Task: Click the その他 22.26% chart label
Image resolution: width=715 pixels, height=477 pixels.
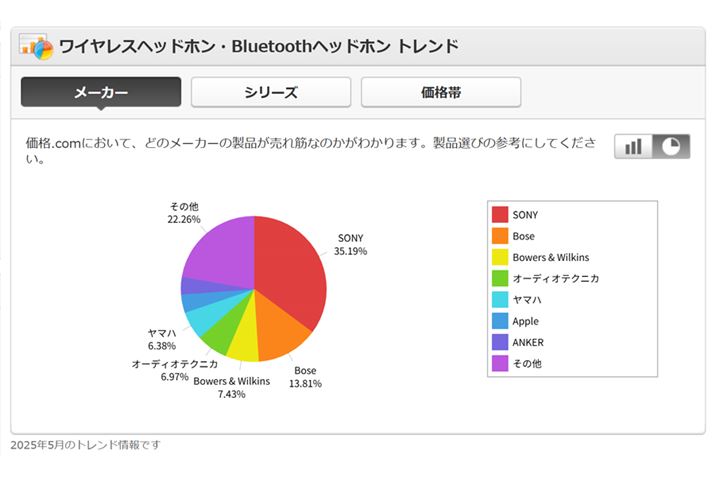Action: pos(184,213)
